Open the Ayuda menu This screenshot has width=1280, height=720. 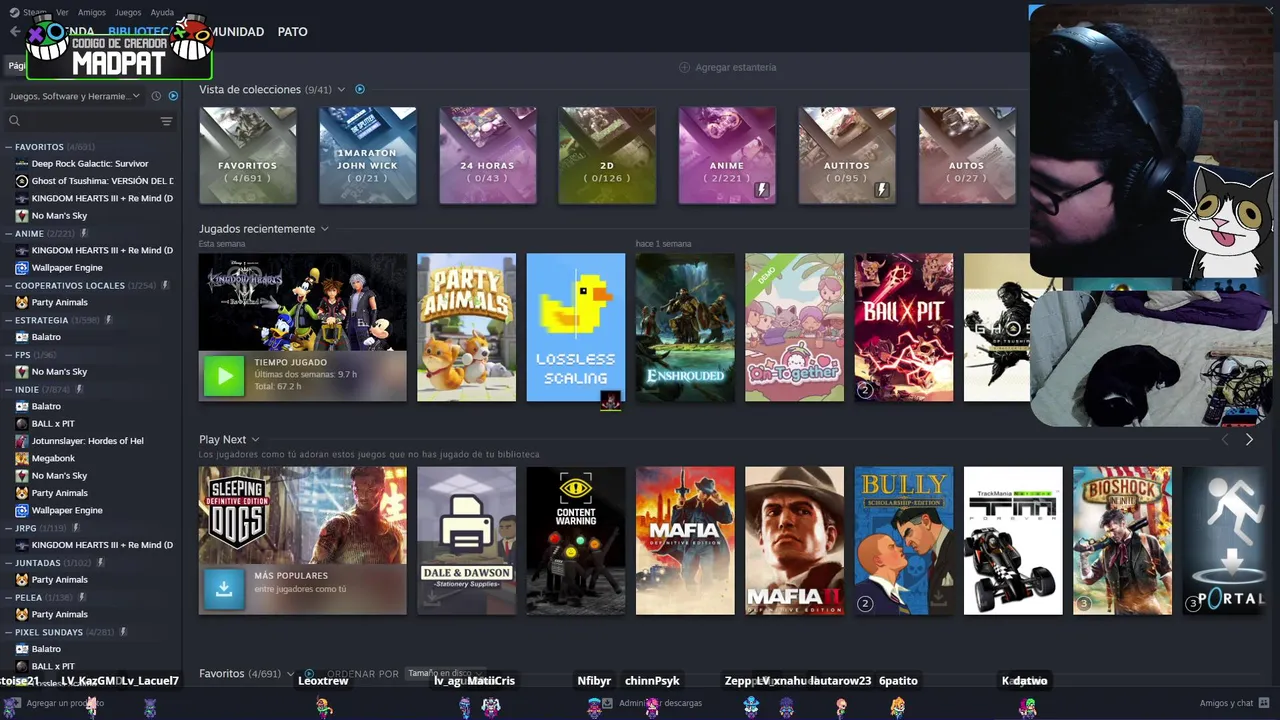[x=162, y=12]
